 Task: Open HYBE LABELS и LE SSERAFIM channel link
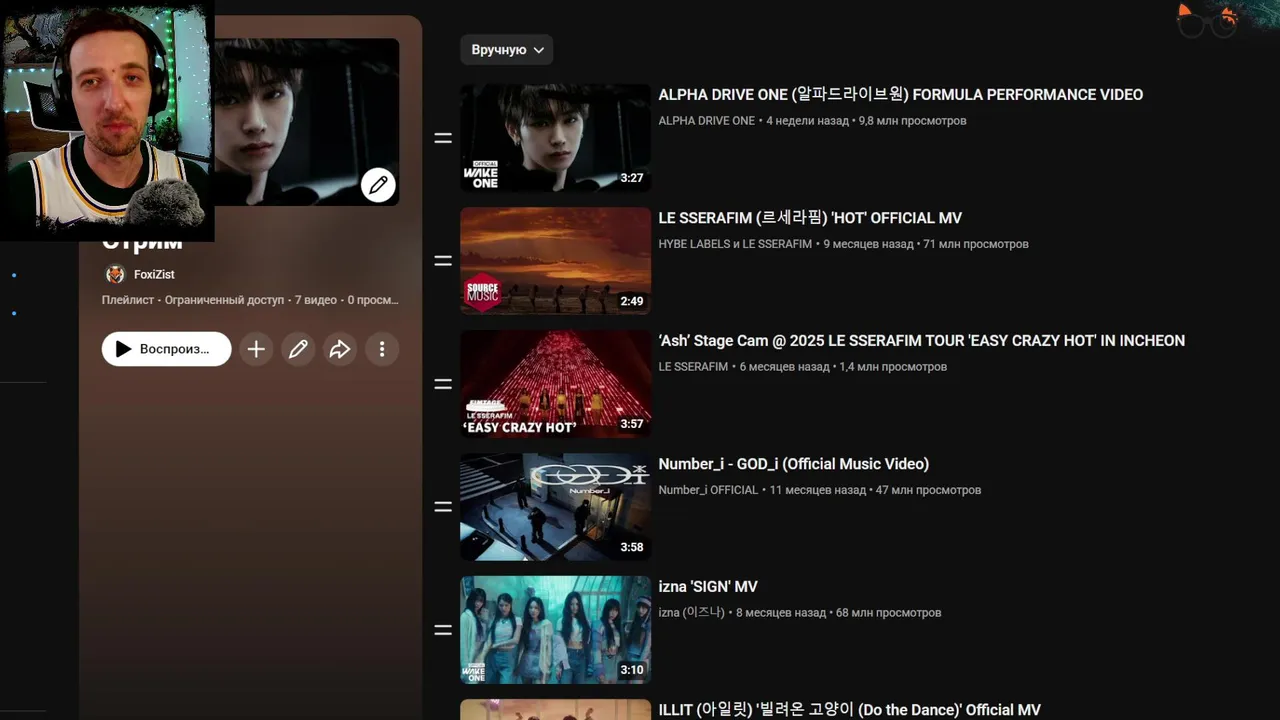pyautogui.click(x=735, y=244)
